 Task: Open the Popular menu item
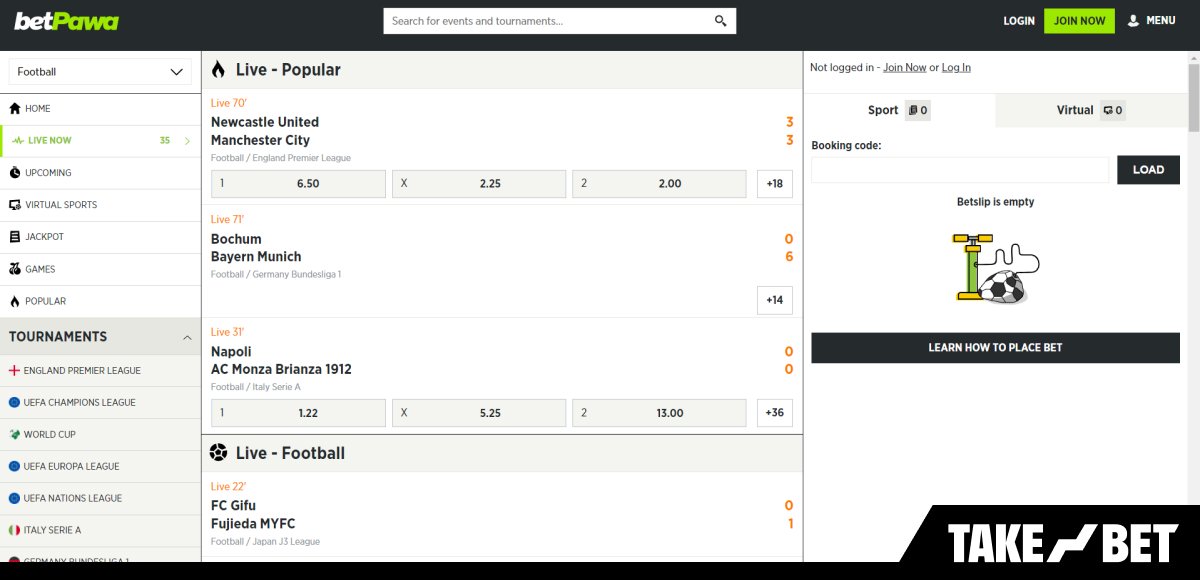click(100, 301)
